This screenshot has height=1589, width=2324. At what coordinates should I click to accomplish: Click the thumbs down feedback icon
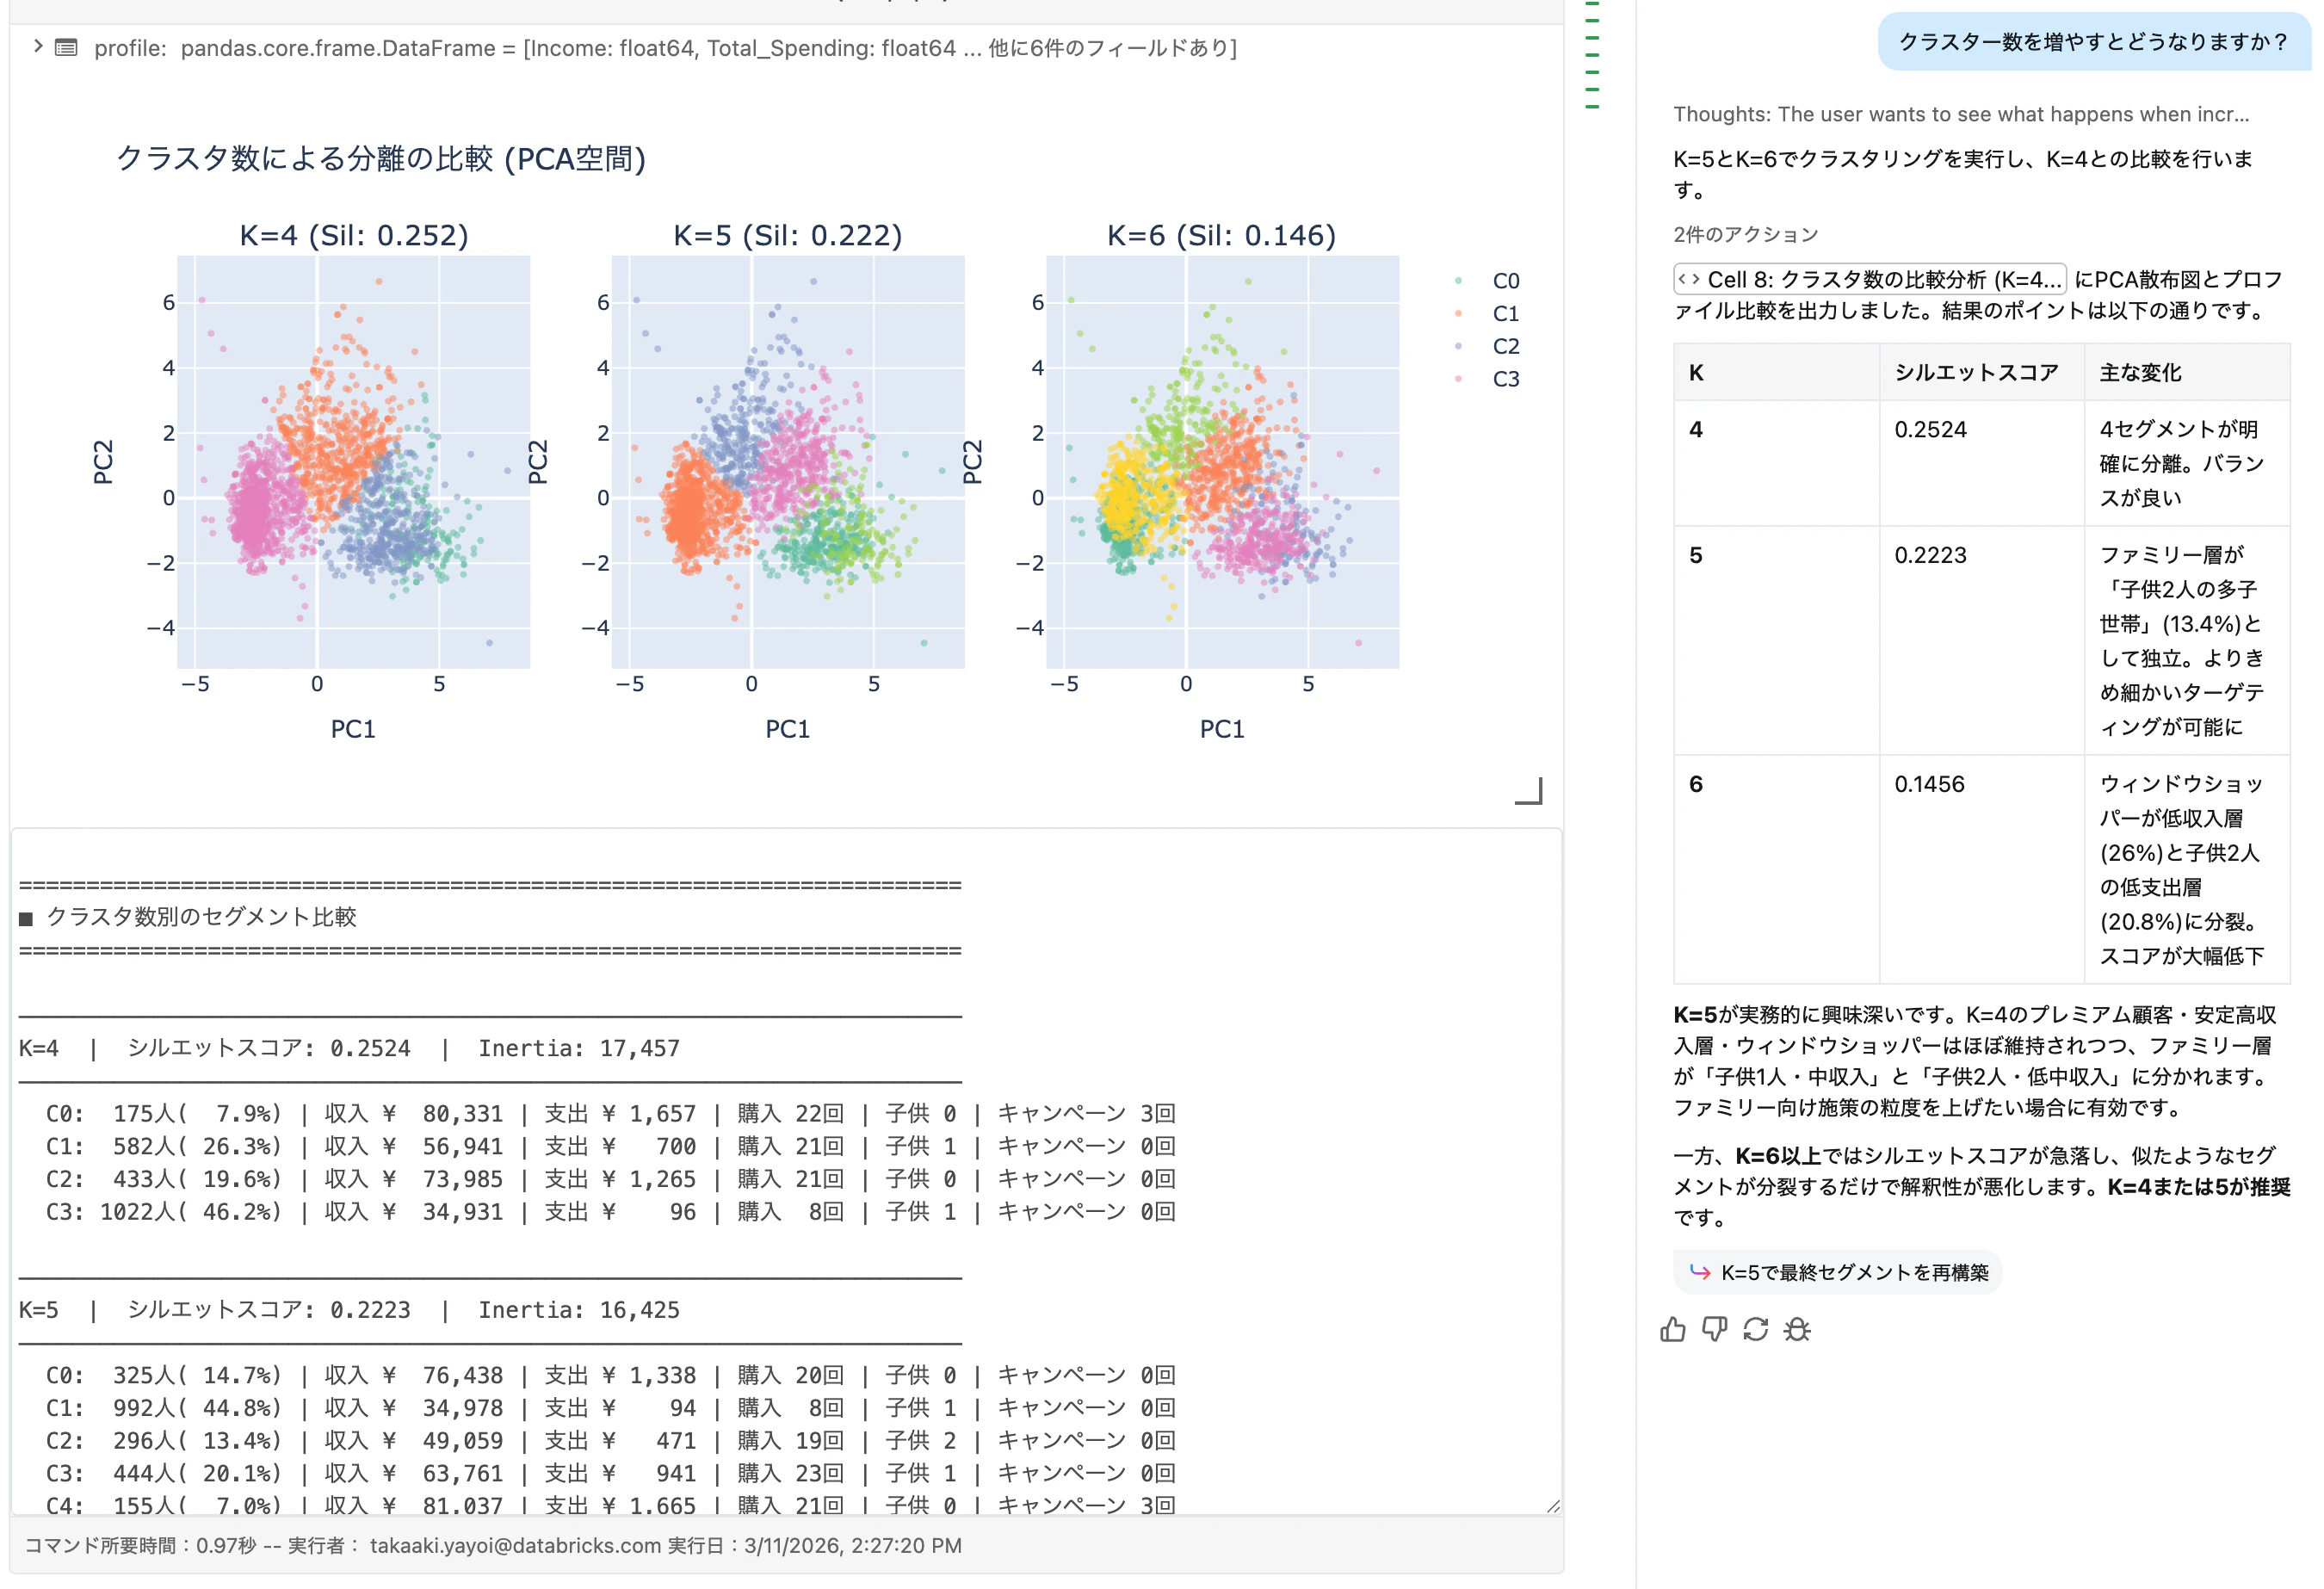[x=1715, y=1329]
